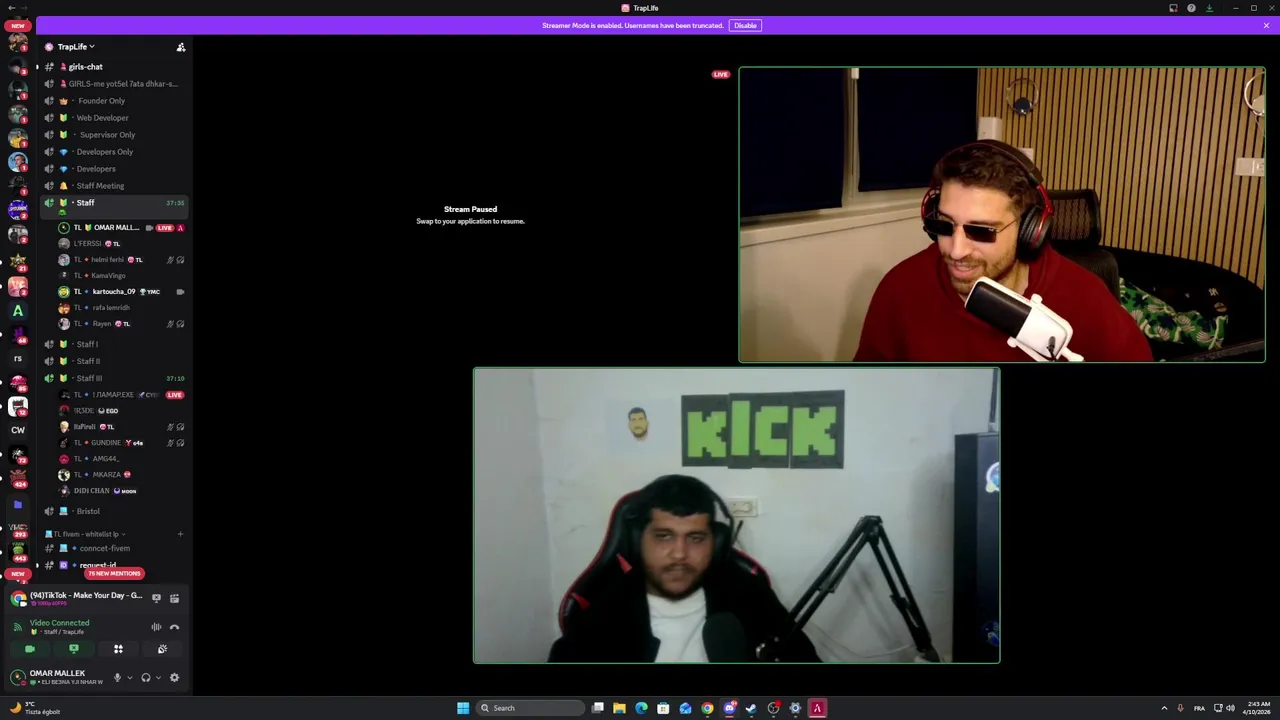The height and width of the screenshot is (720, 1280).
Task: Open Google Chrome from taskbar
Action: [x=707, y=708]
